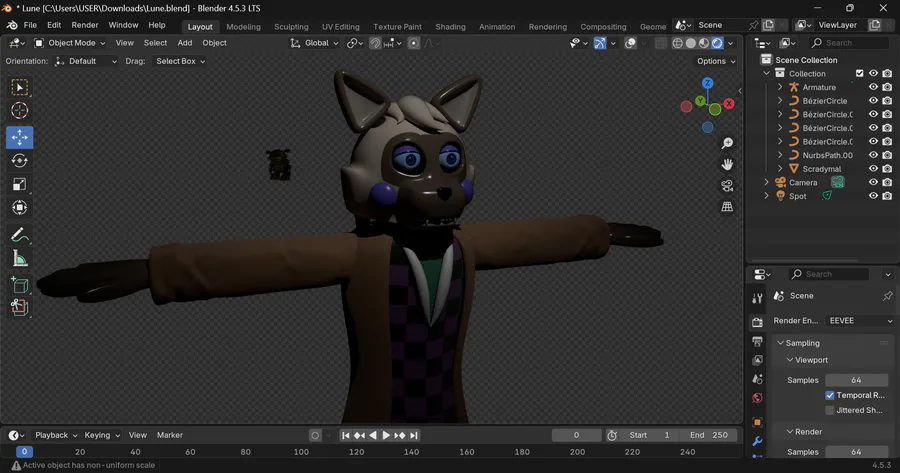Disable Temporal Reprojection checkbox
900x473 pixels.
[x=830, y=395]
